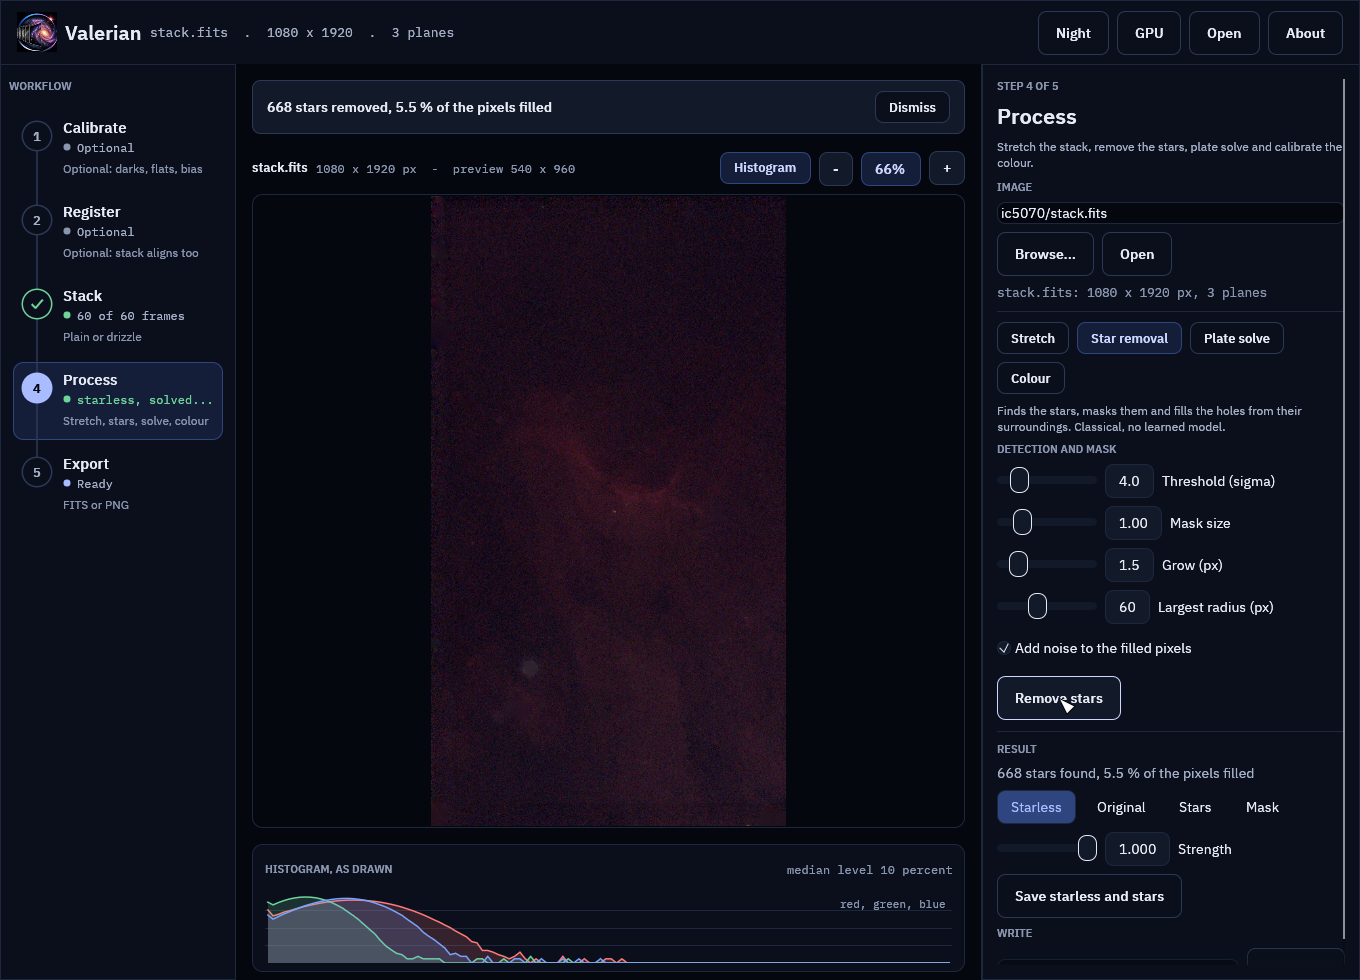Viewport: 1360px width, 980px height.
Task: Show the Starless result view
Action: click(x=1036, y=807)
